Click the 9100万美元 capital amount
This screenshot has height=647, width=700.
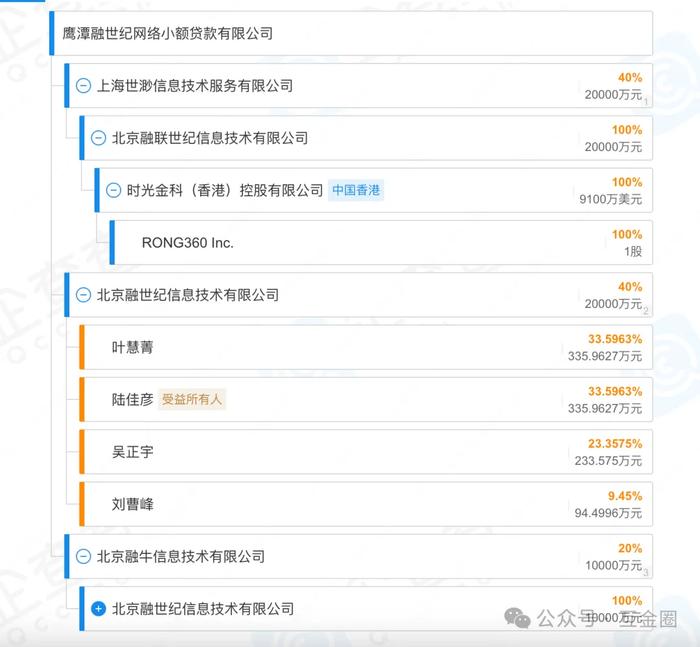(610, 199)
